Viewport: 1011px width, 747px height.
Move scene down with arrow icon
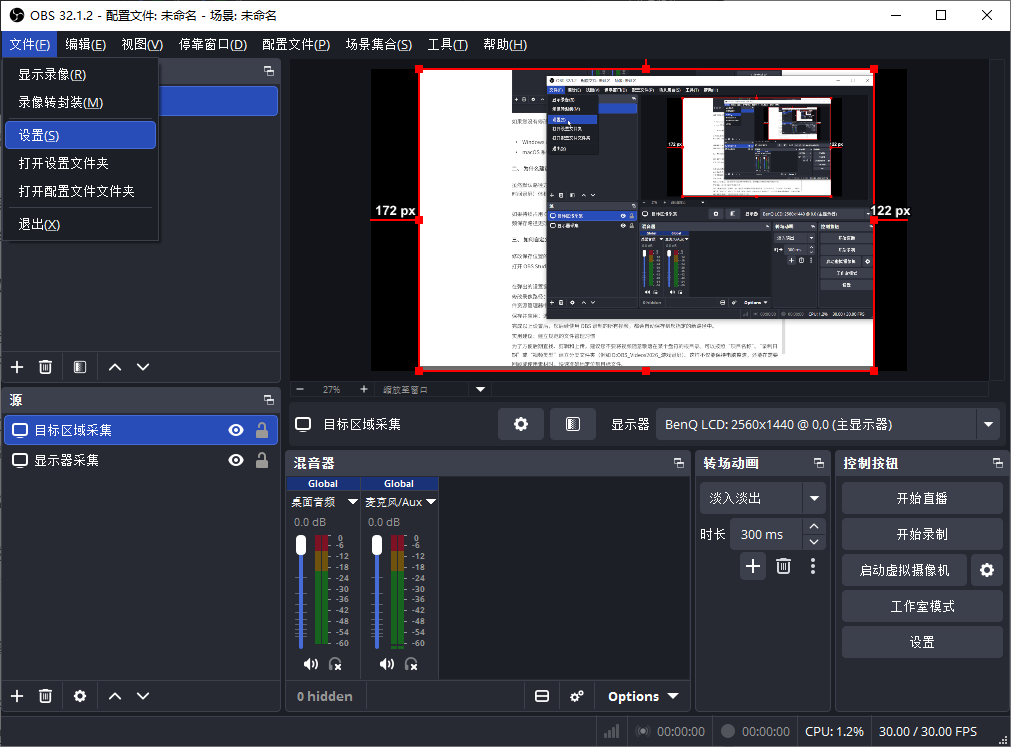pos(143,367)
